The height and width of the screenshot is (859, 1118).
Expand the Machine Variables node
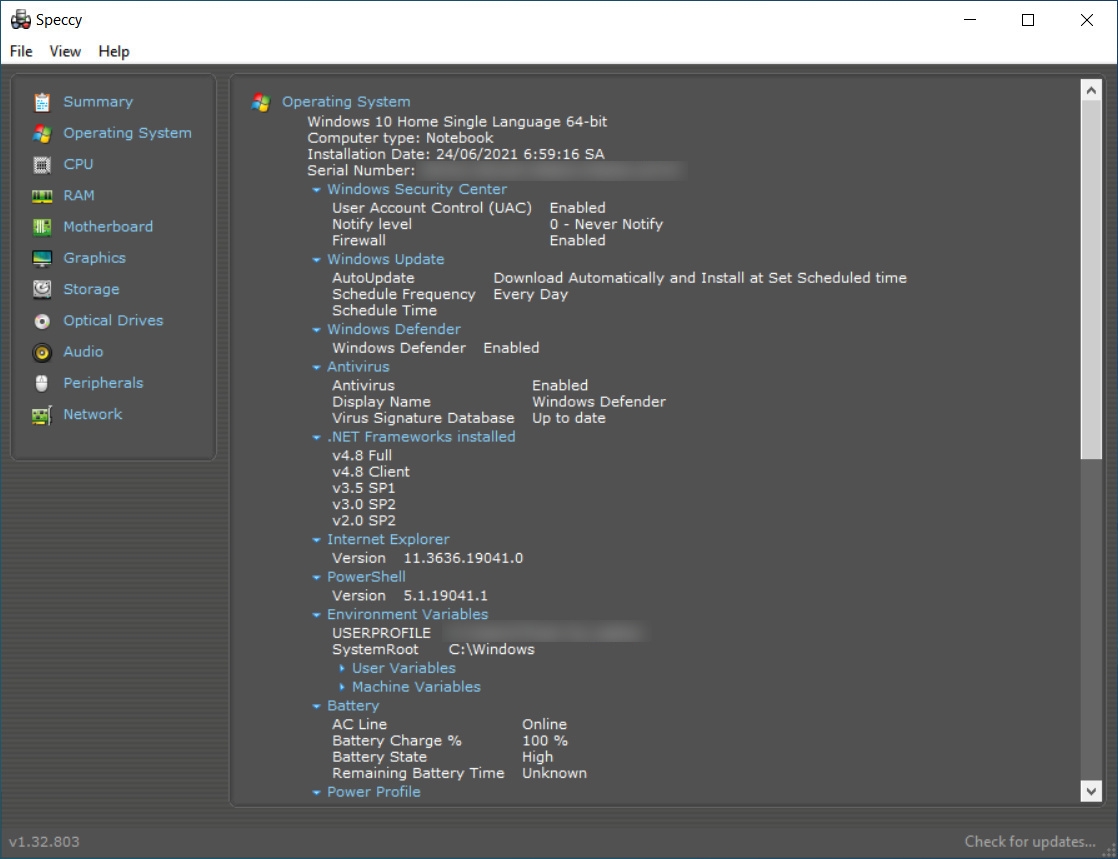pyautogui.click(x=342, y=687)
